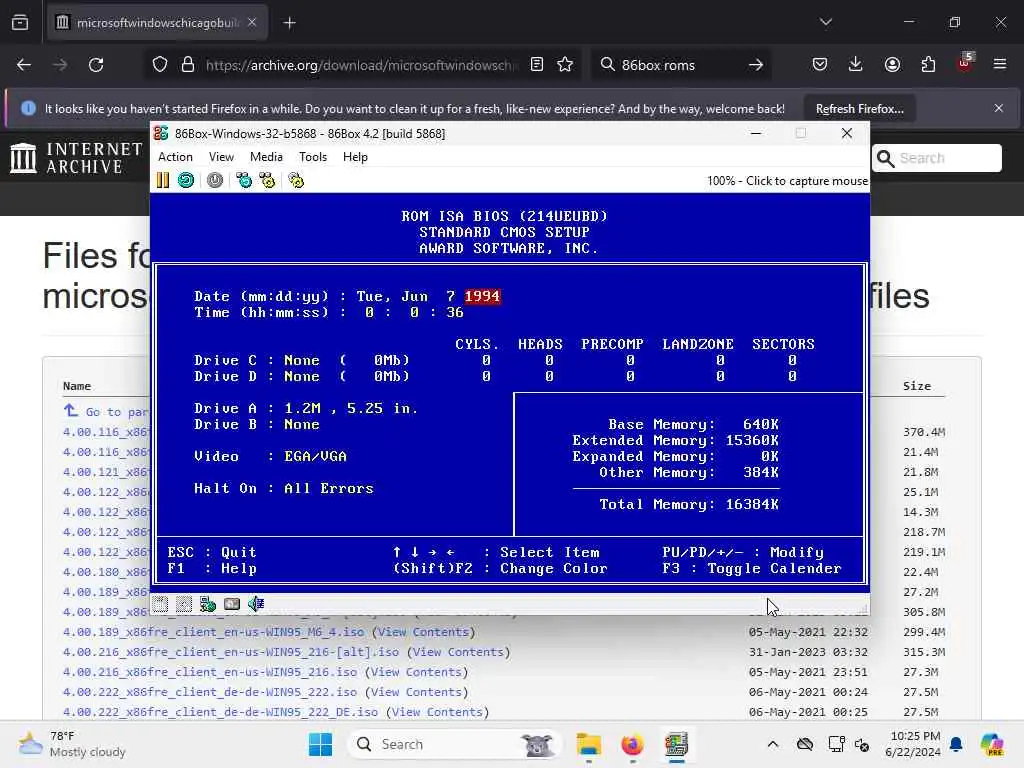
Task: Click the Refresh Firefox button
Action: click(859, 108)
